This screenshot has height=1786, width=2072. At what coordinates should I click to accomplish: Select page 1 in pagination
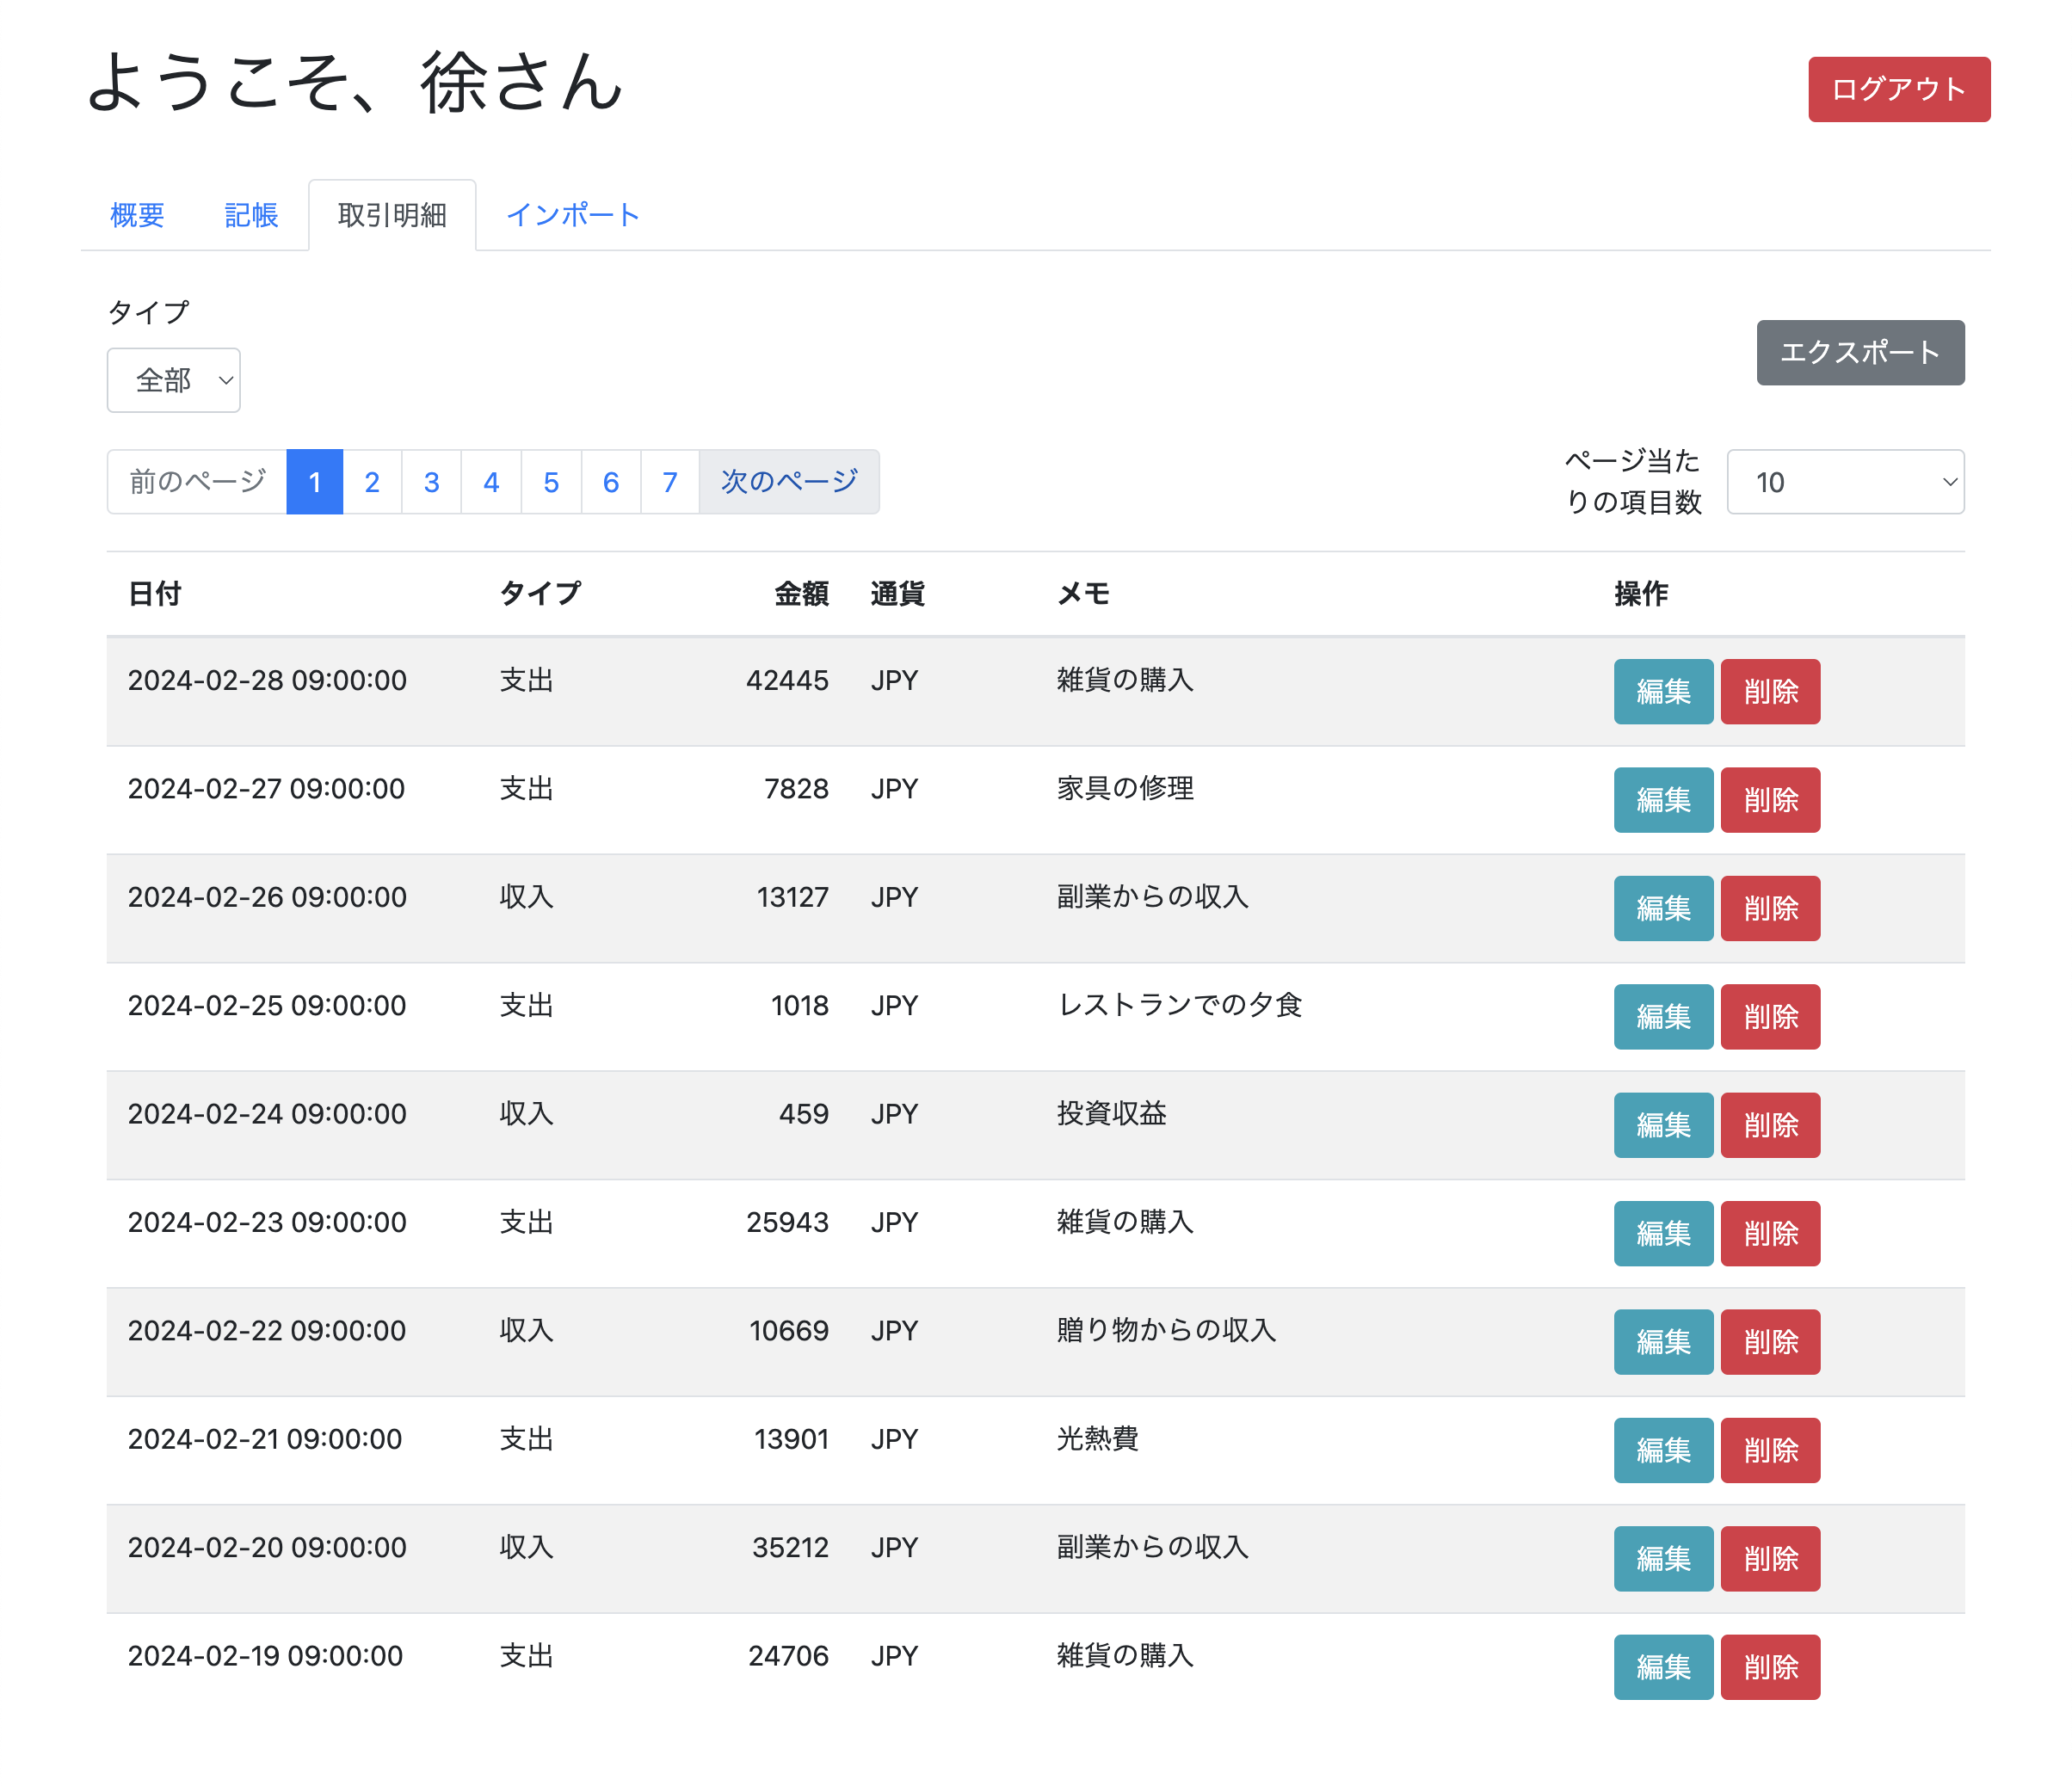(315, 482)
